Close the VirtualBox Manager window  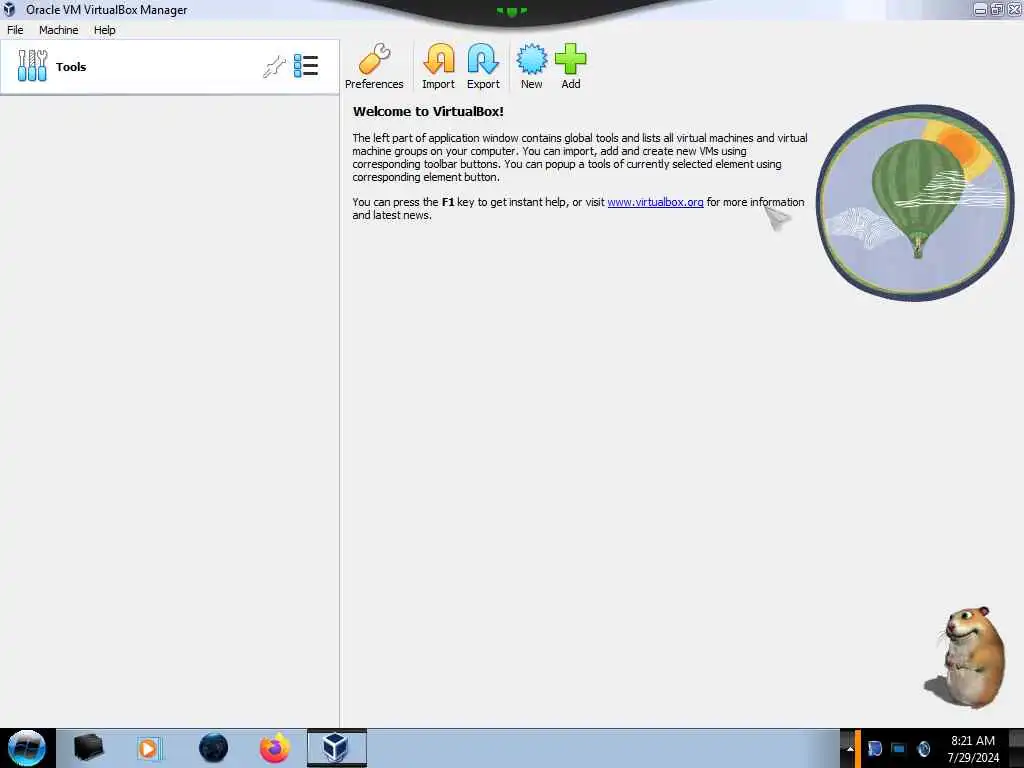pyautogui.click(x=1014, y=9)
